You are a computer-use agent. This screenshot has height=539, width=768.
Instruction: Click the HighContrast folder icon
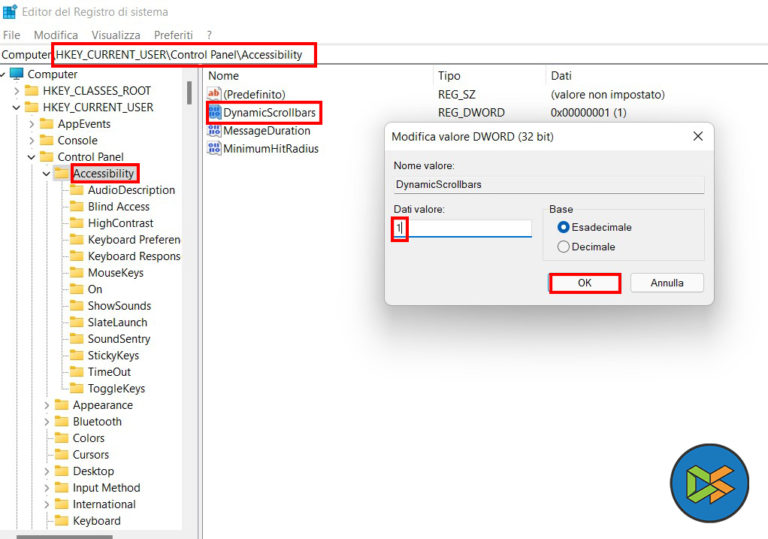[x=77, y=223]
